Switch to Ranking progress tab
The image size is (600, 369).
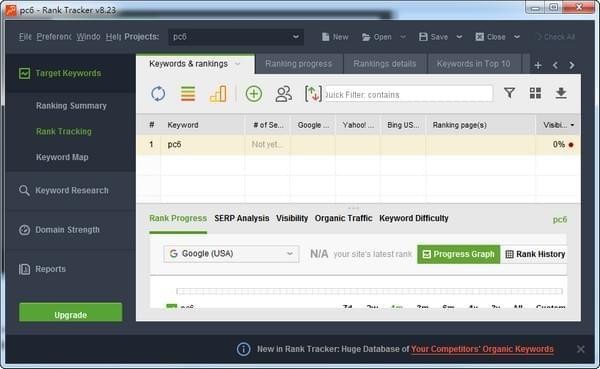[298, 64]
